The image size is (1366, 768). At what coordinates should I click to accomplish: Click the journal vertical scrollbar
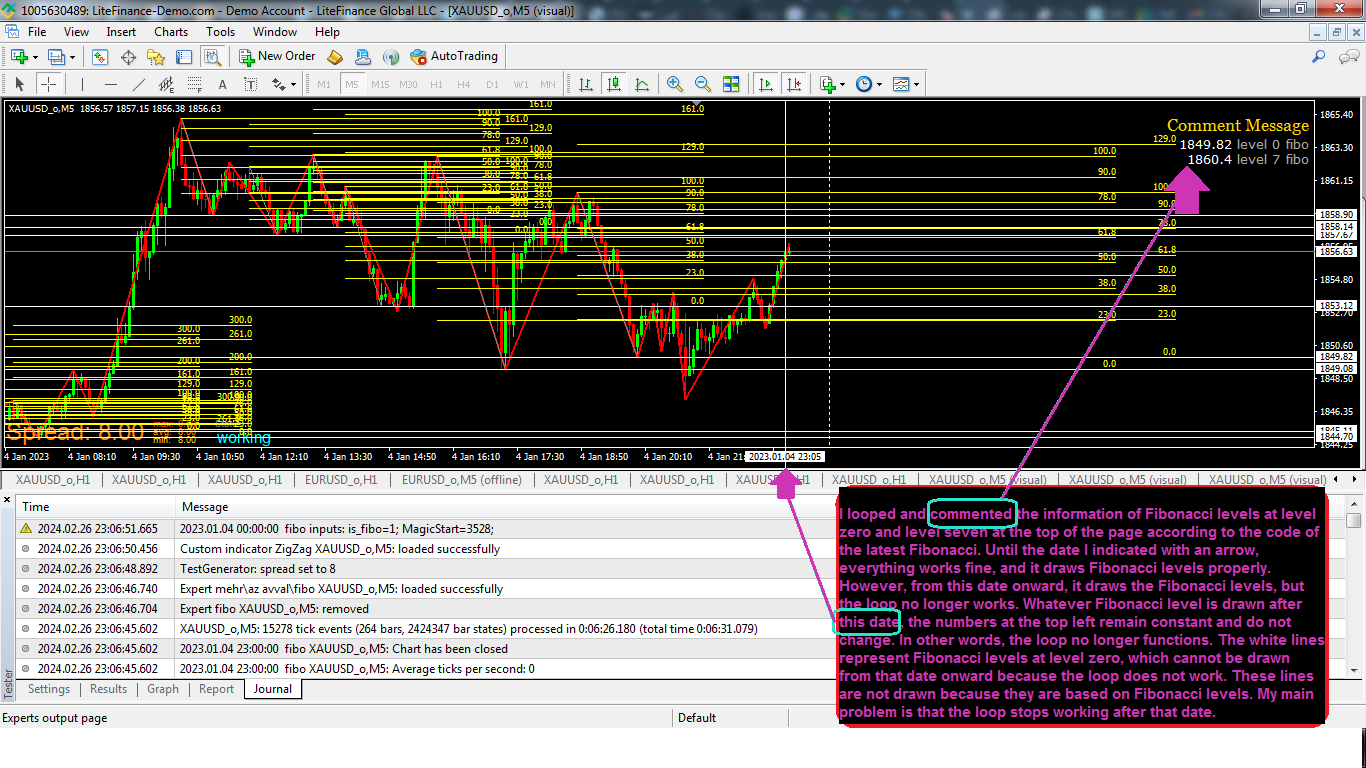[1354, 588]
